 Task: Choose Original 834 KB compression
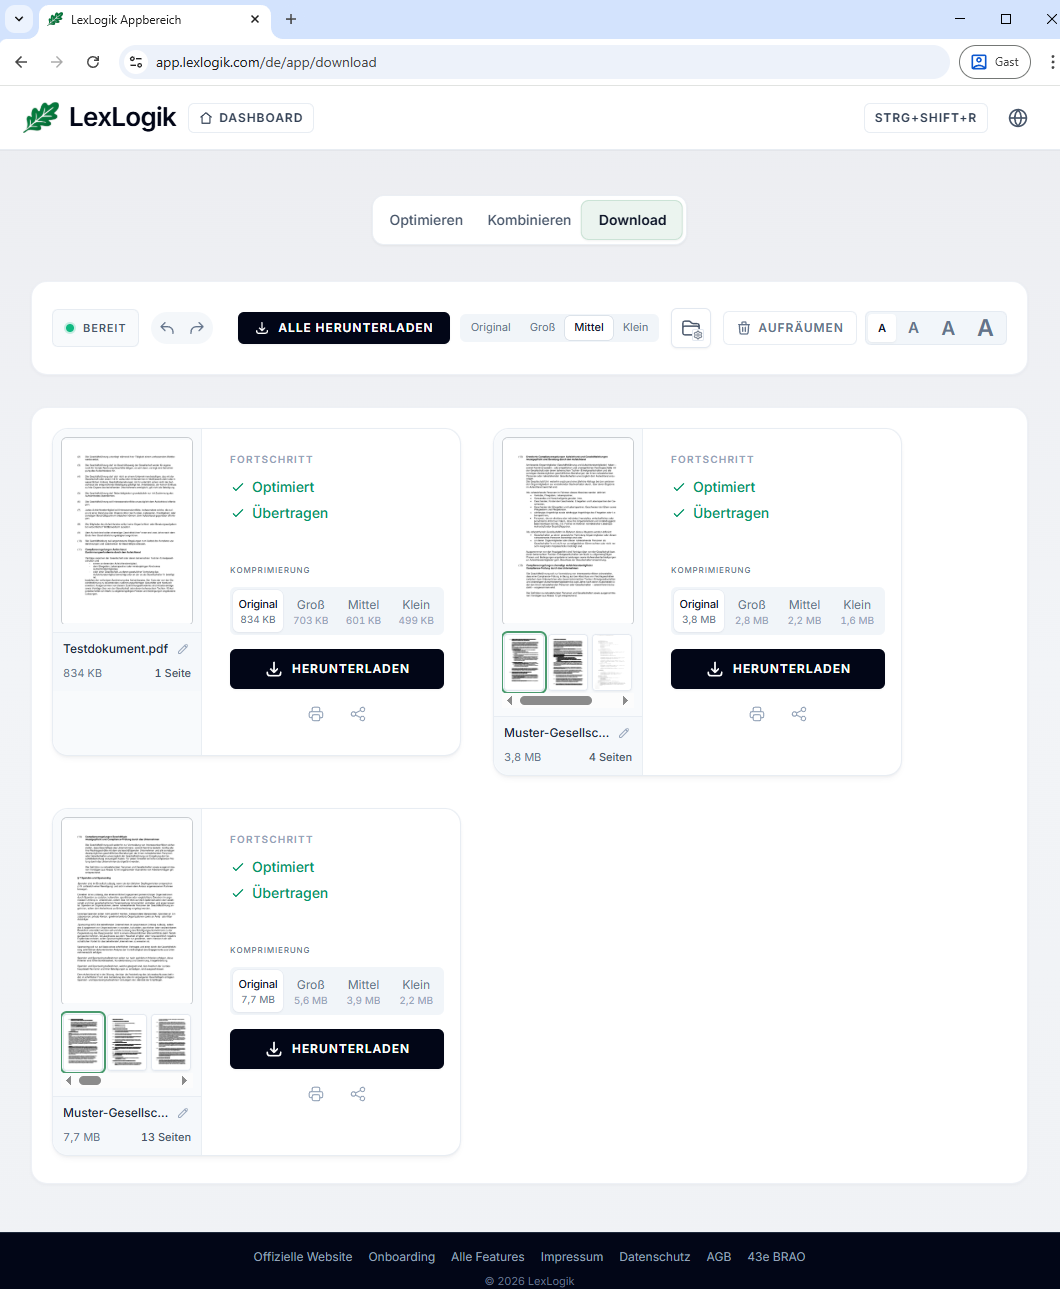click(x=258, y=612)
